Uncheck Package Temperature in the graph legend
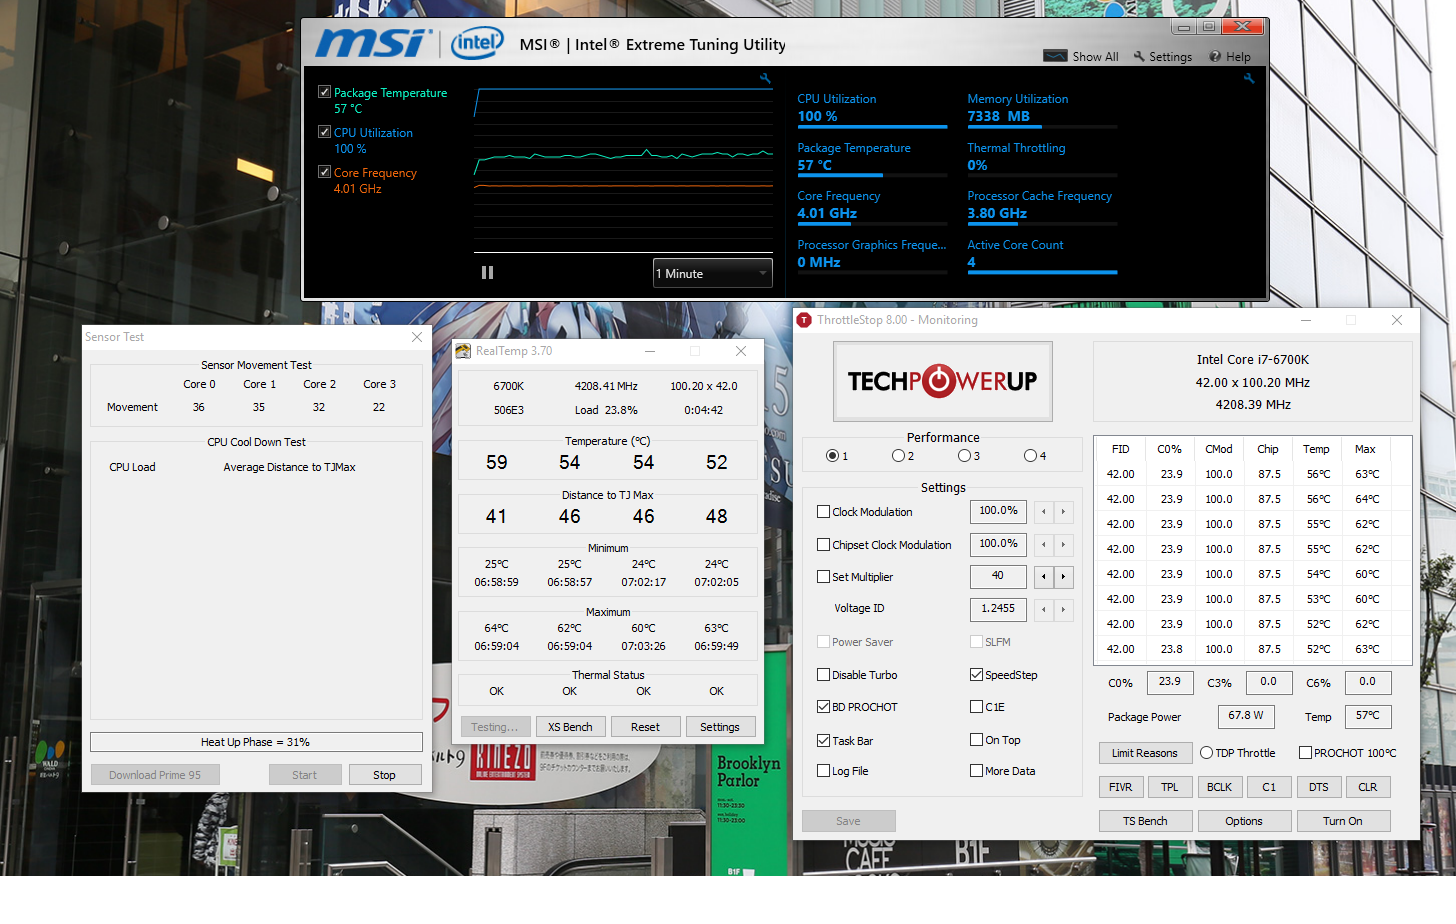Image resolution: width=1456 pixels, height=924 pixels. point(324,92)
